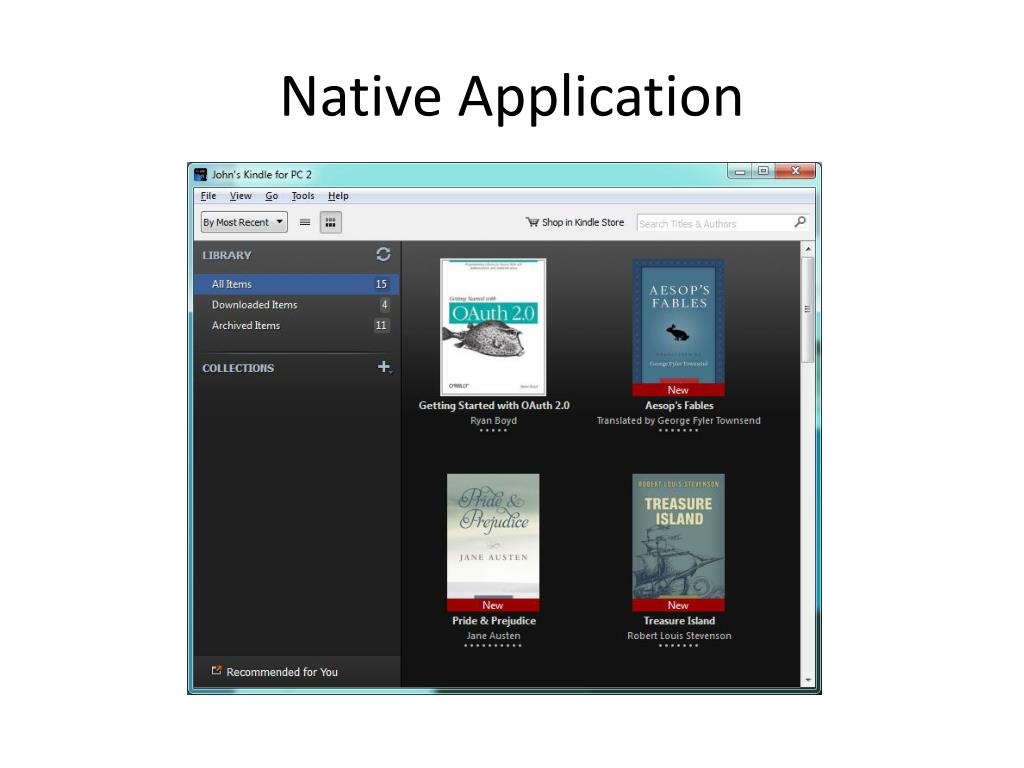Open the Treasure Island book cover
This screenshot has height=768, width=1024.
(x=679, y=543)
